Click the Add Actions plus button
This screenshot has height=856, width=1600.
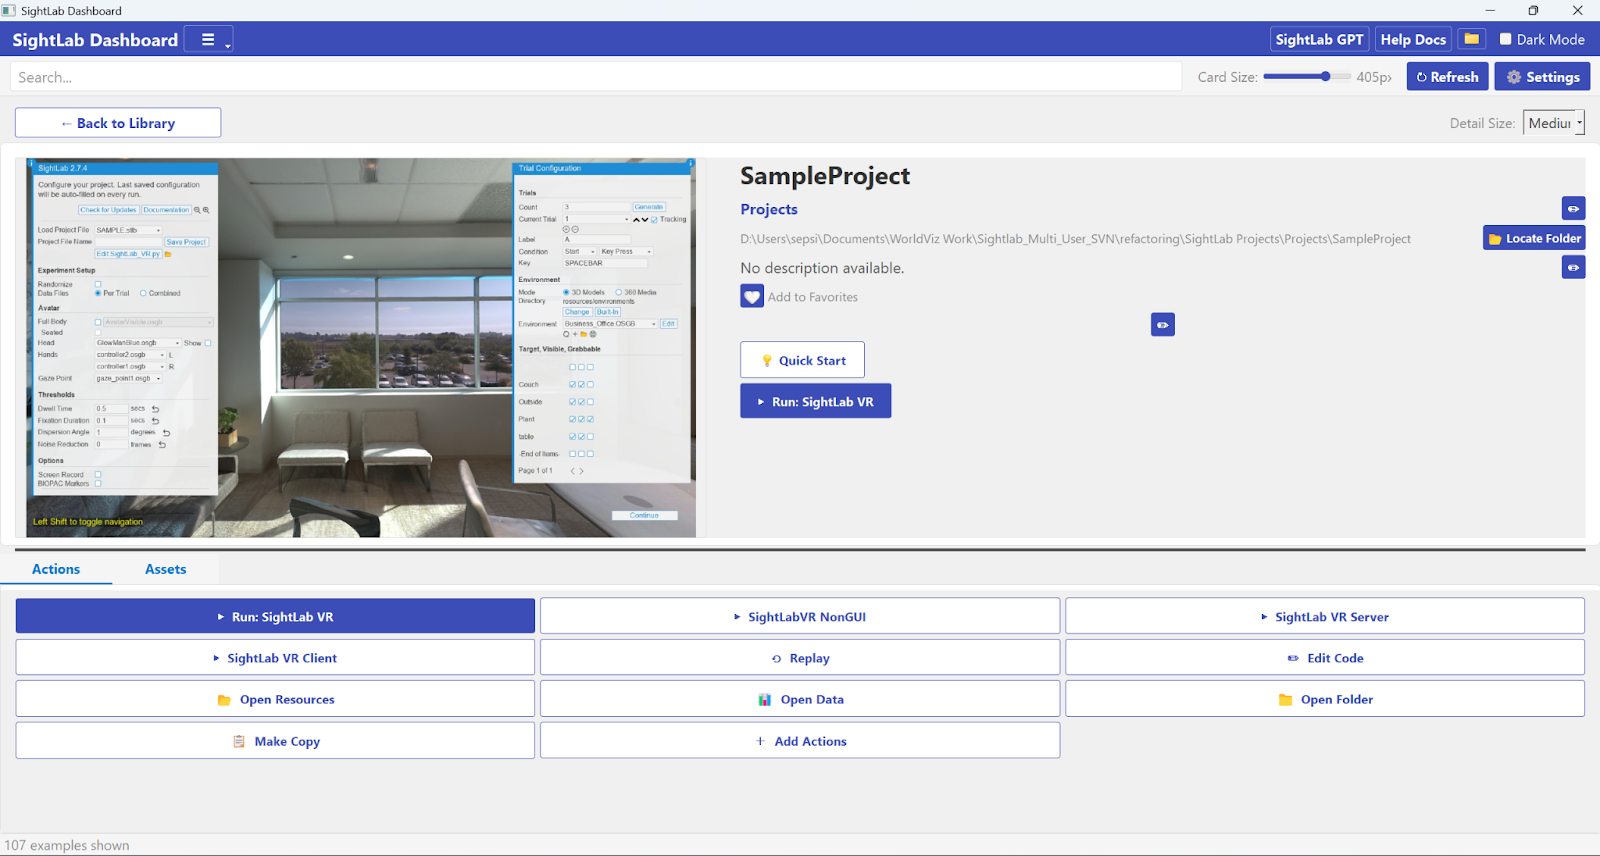point(800,741)
